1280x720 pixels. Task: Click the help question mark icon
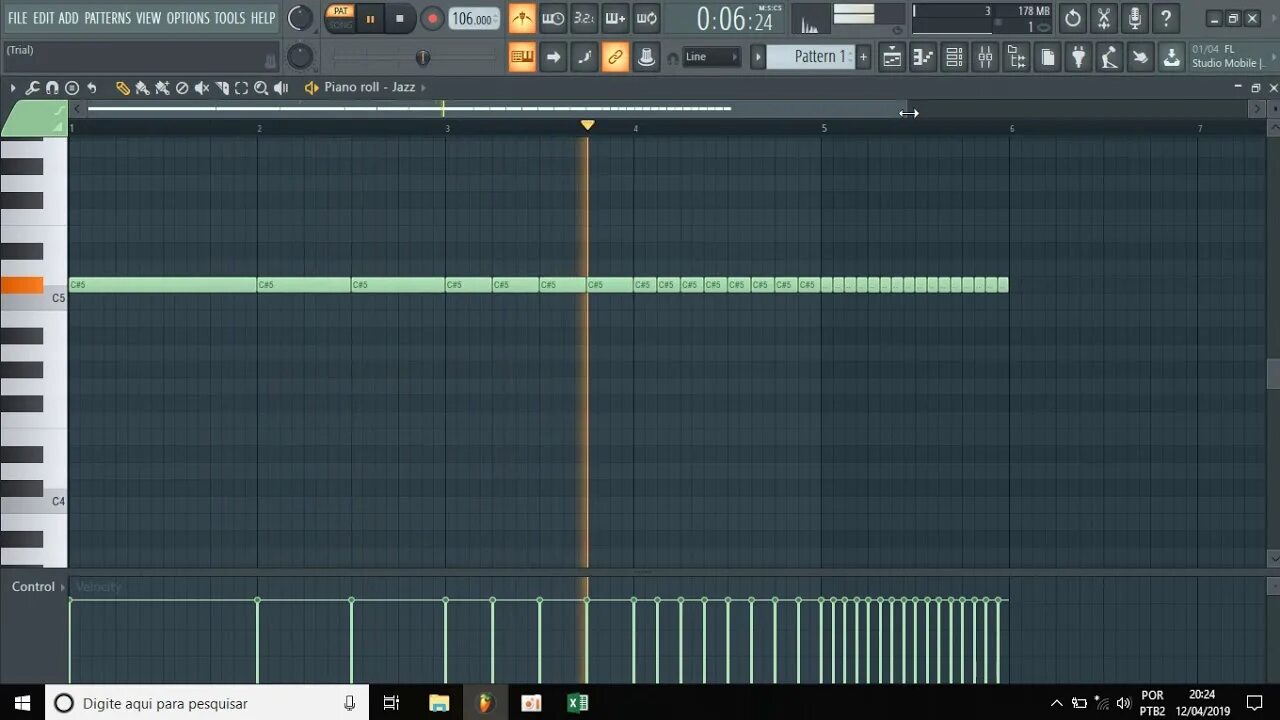[1166, 18]
